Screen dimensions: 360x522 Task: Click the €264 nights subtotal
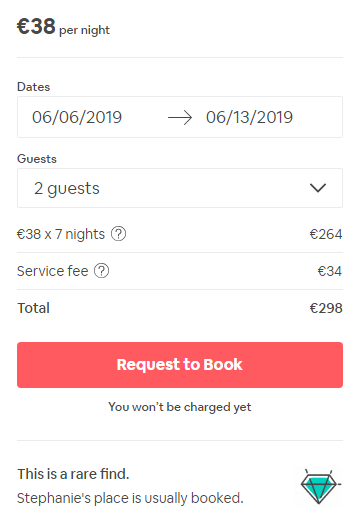click(326, 234)
